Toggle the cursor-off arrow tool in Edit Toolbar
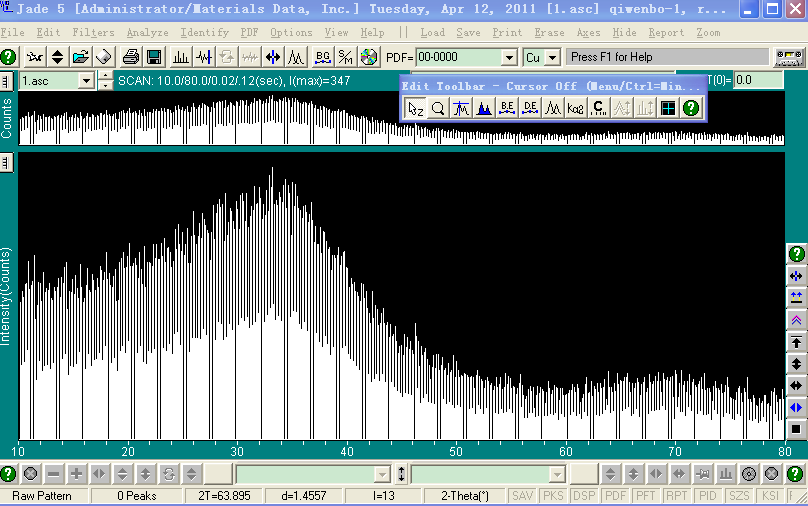808x506 pixels. click(x=415, y=108)
